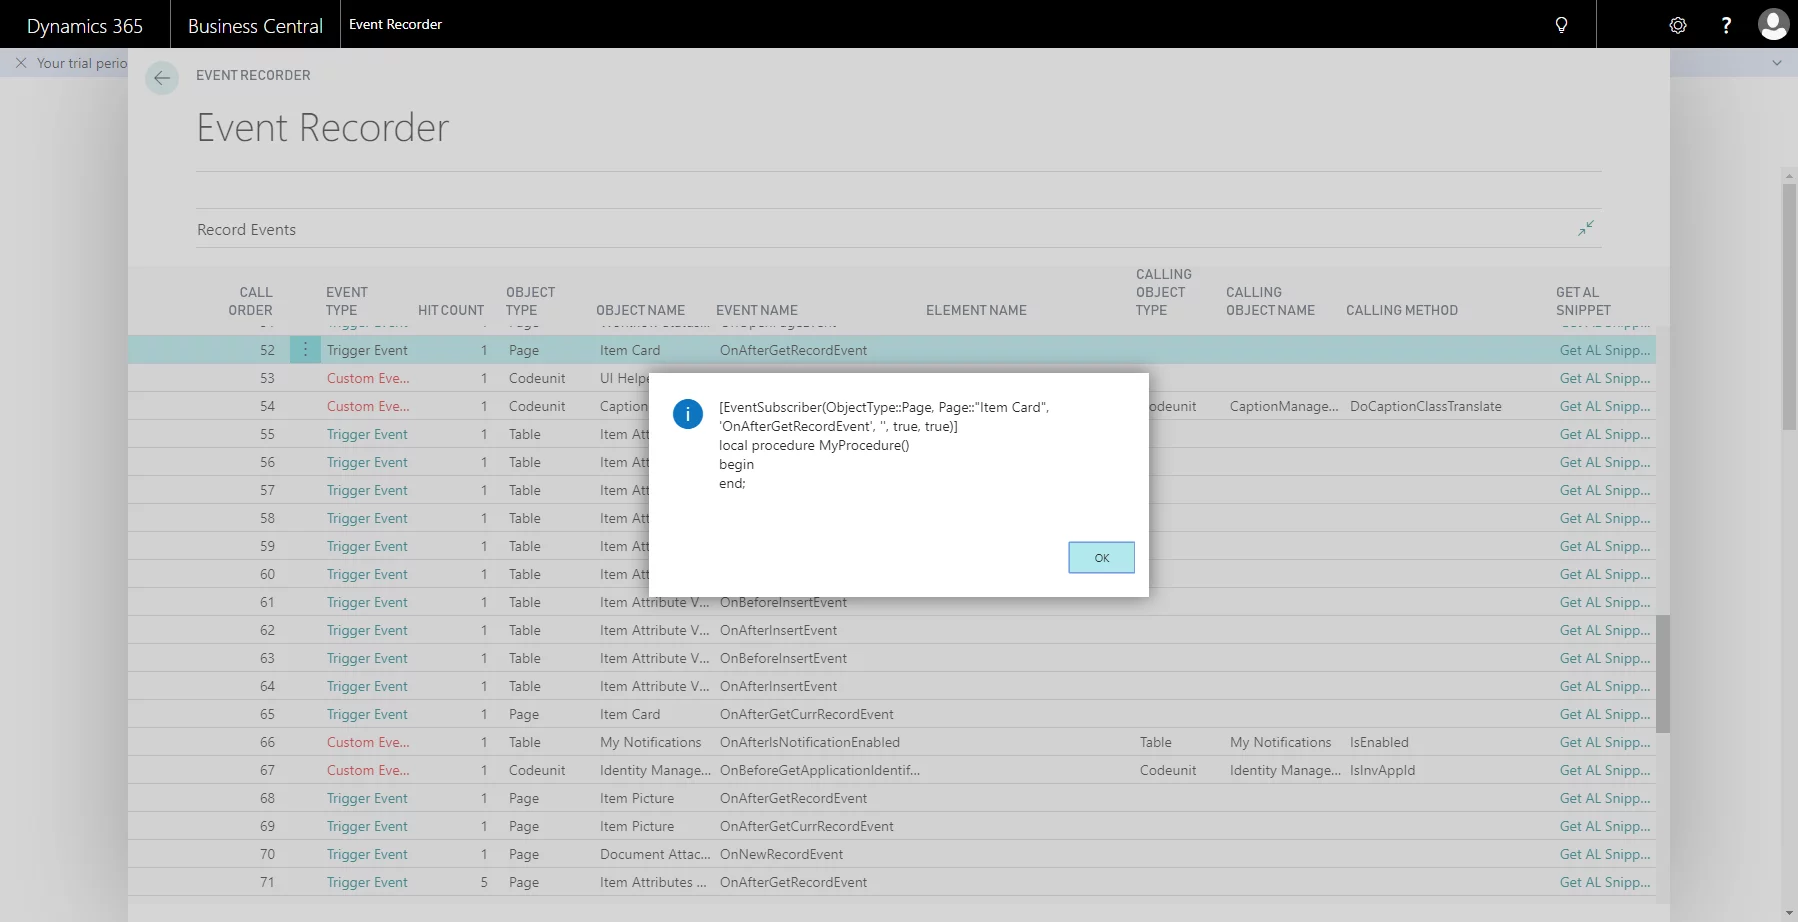The height and width of the screenshot is (922, 1798).
Task: Click the user account avatar
Action: click(1773, 25)
